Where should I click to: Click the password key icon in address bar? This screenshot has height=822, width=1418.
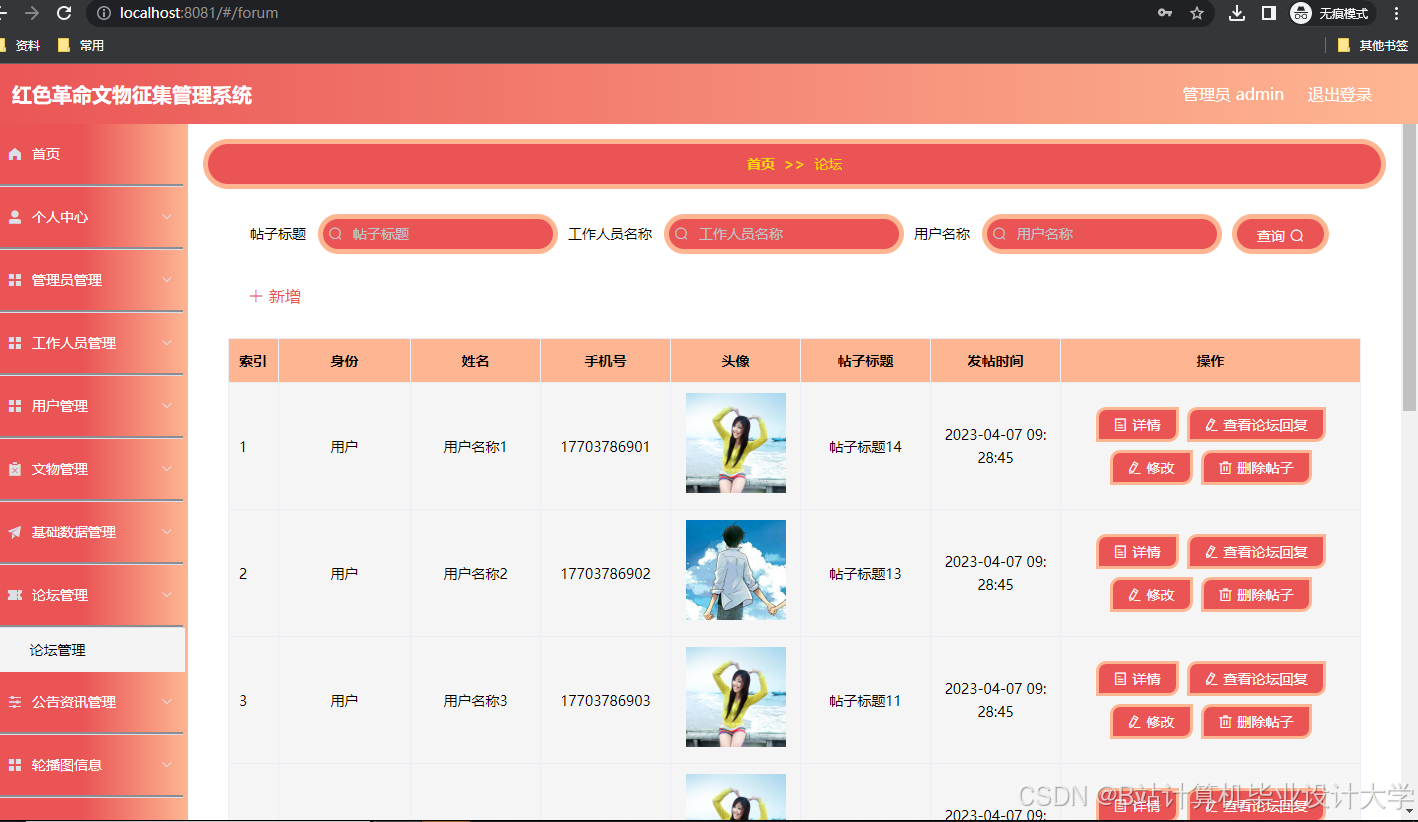pos(1165,13)
